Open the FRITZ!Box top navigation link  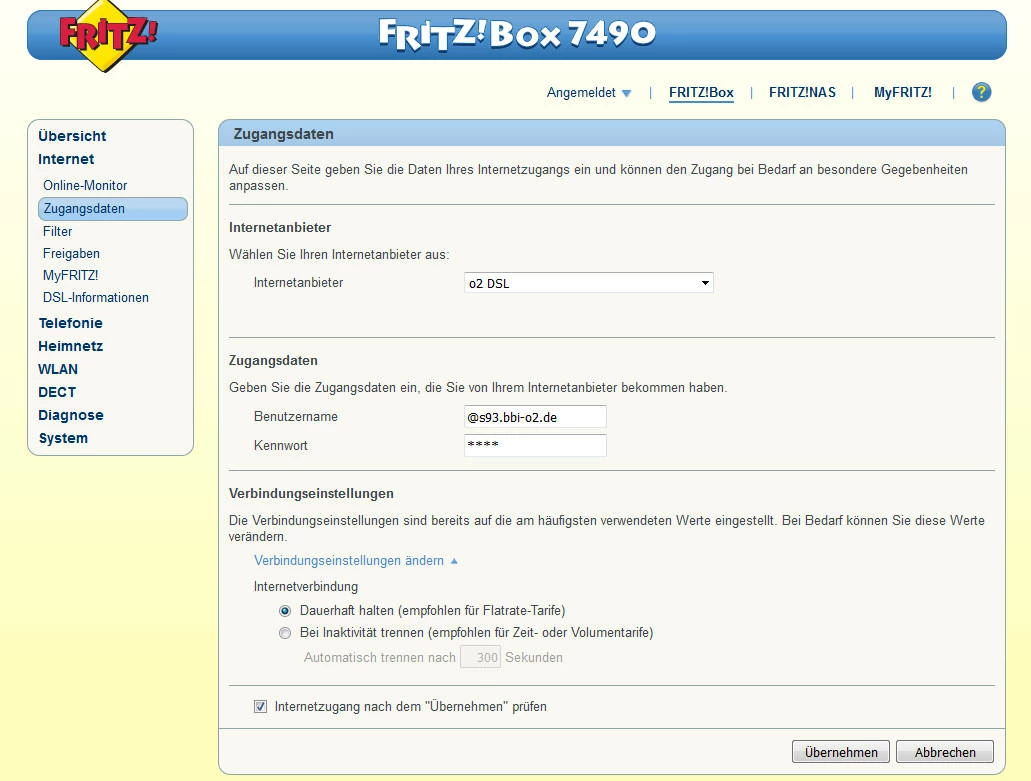[x=701, y=93]
